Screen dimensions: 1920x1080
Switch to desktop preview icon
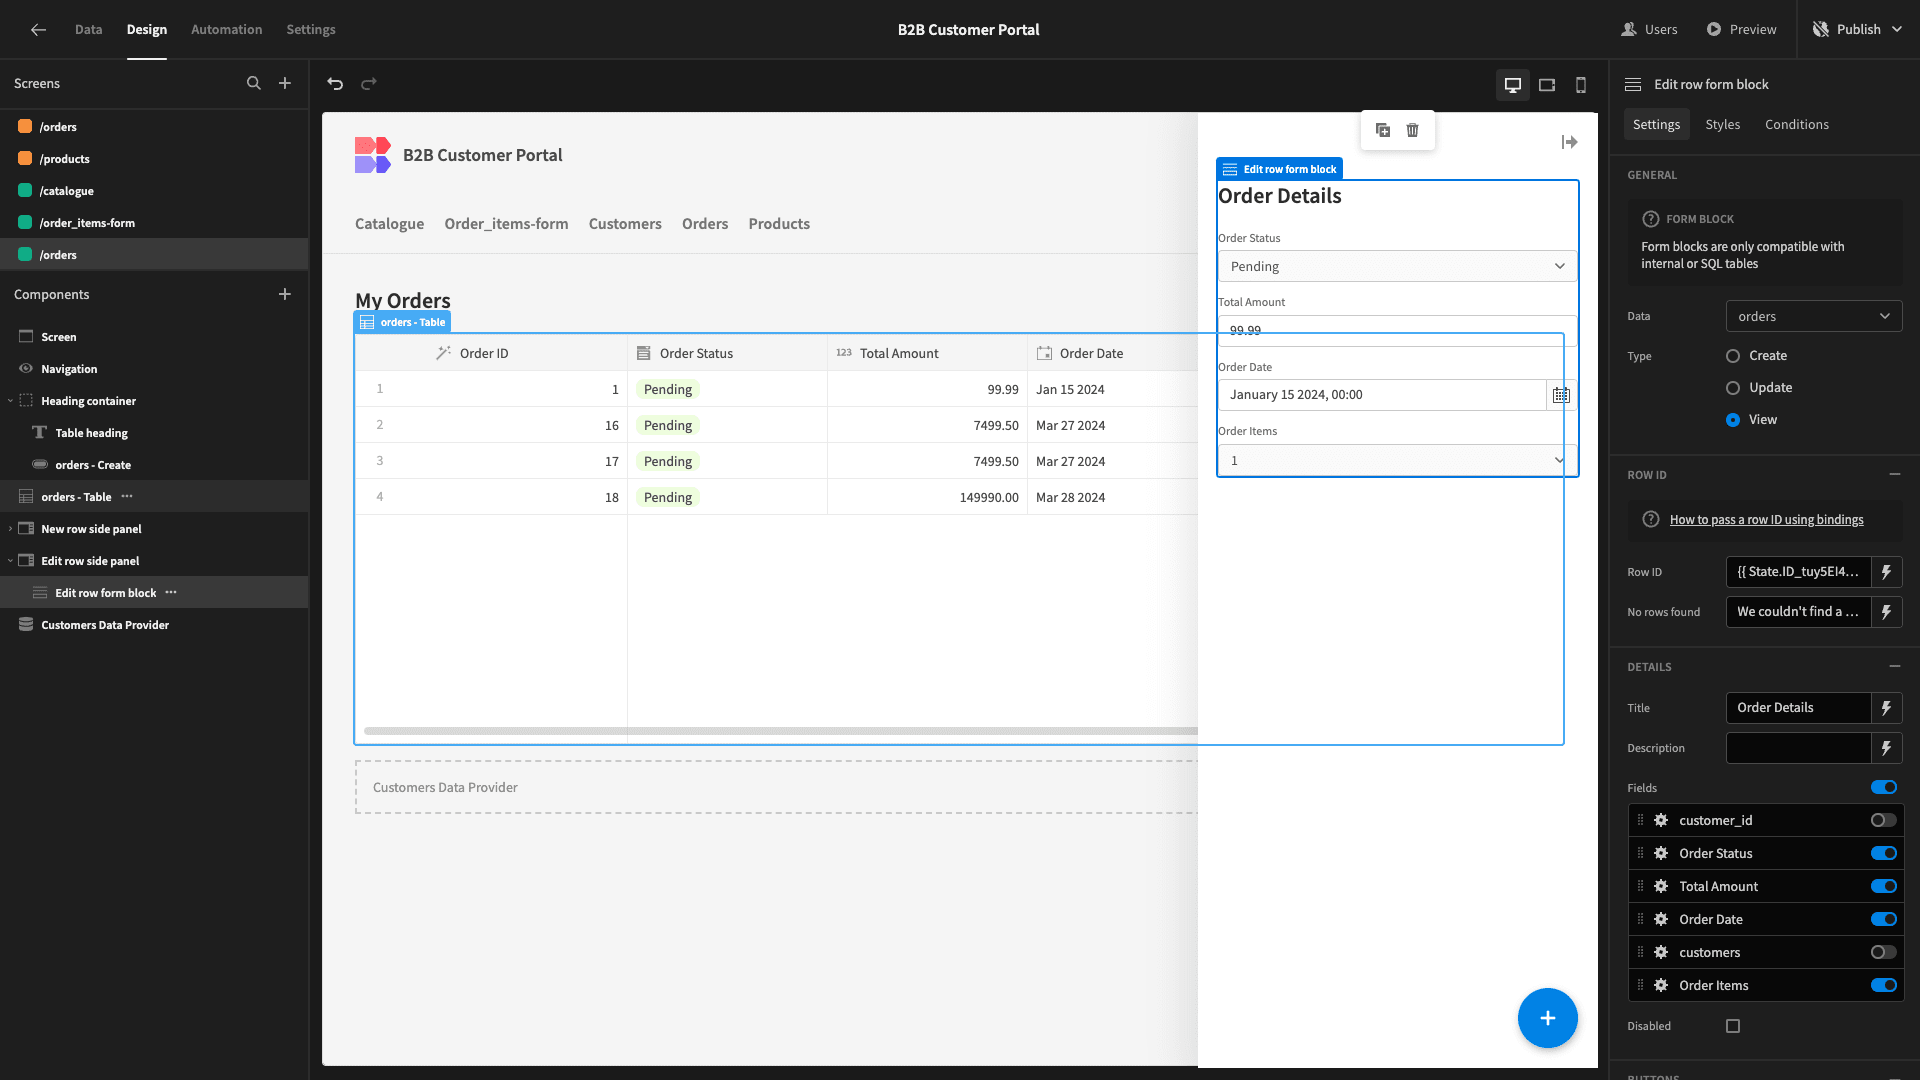click(1513, 85)
